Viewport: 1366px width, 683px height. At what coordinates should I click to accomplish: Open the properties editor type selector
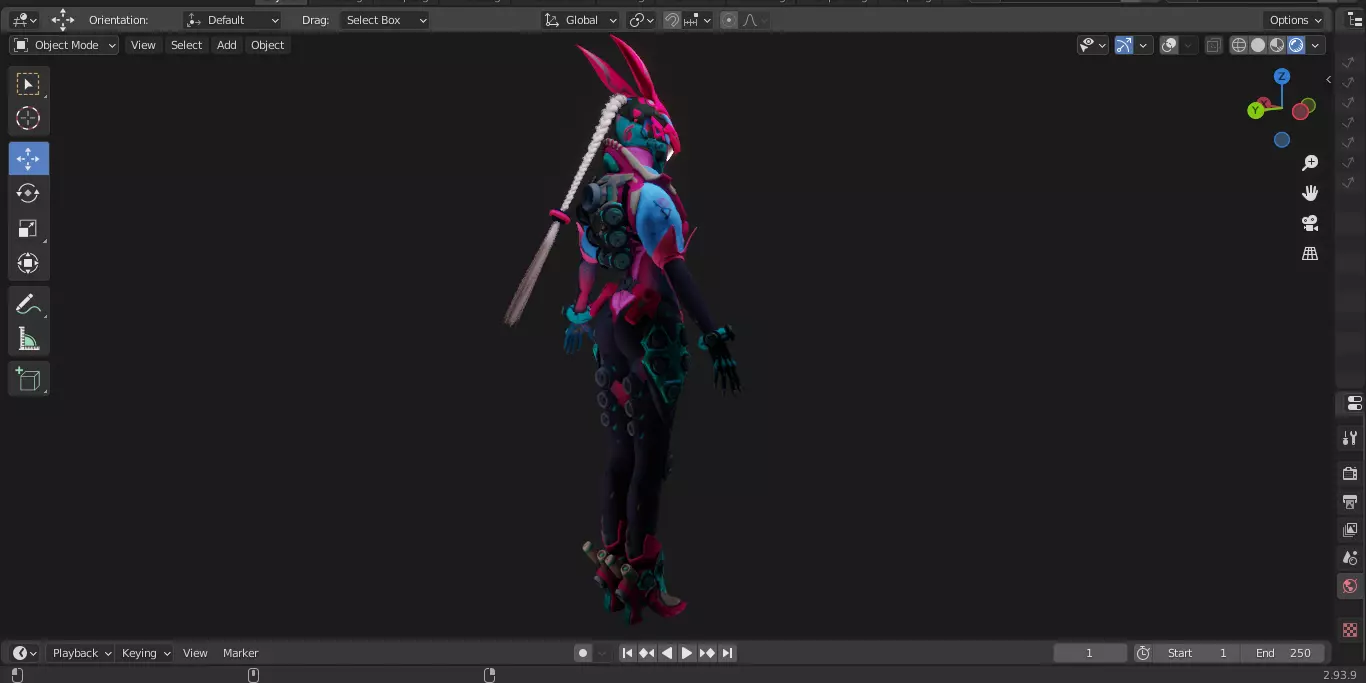click(x=1353, y=403)
